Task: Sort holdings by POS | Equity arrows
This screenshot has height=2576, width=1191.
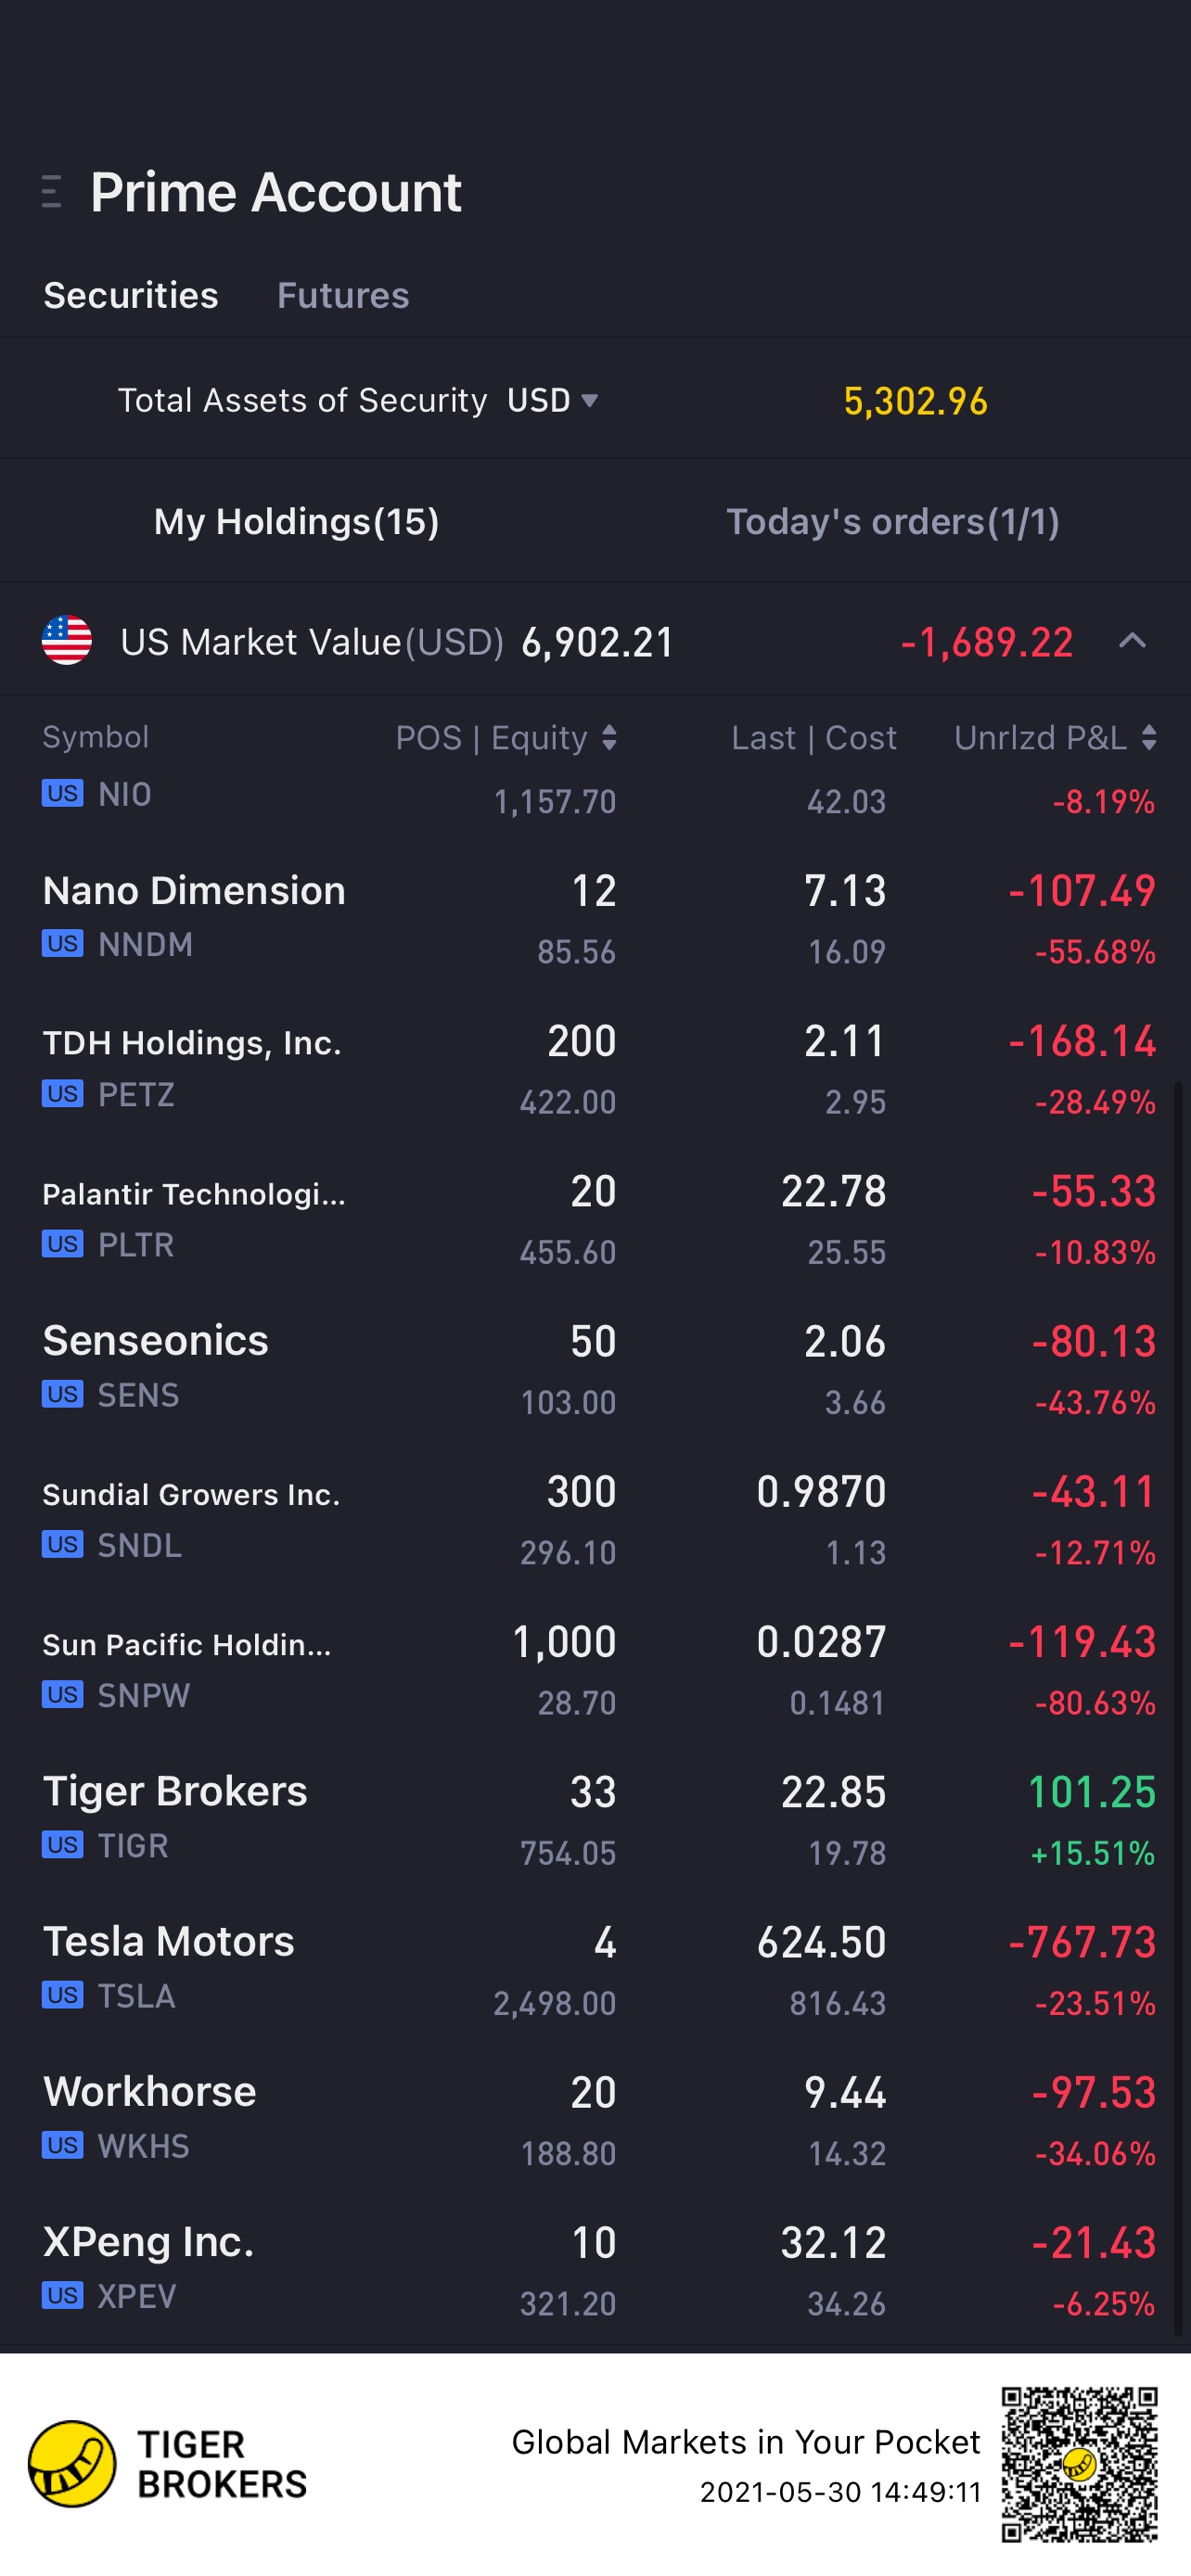Action: tap(609, 738)
